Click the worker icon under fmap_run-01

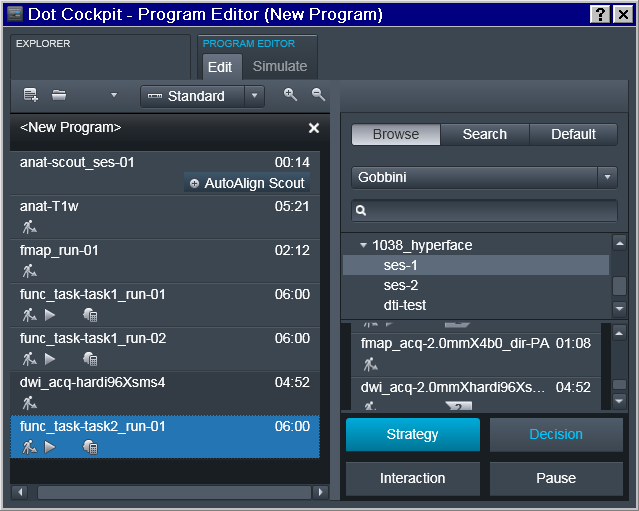[29, 271]
